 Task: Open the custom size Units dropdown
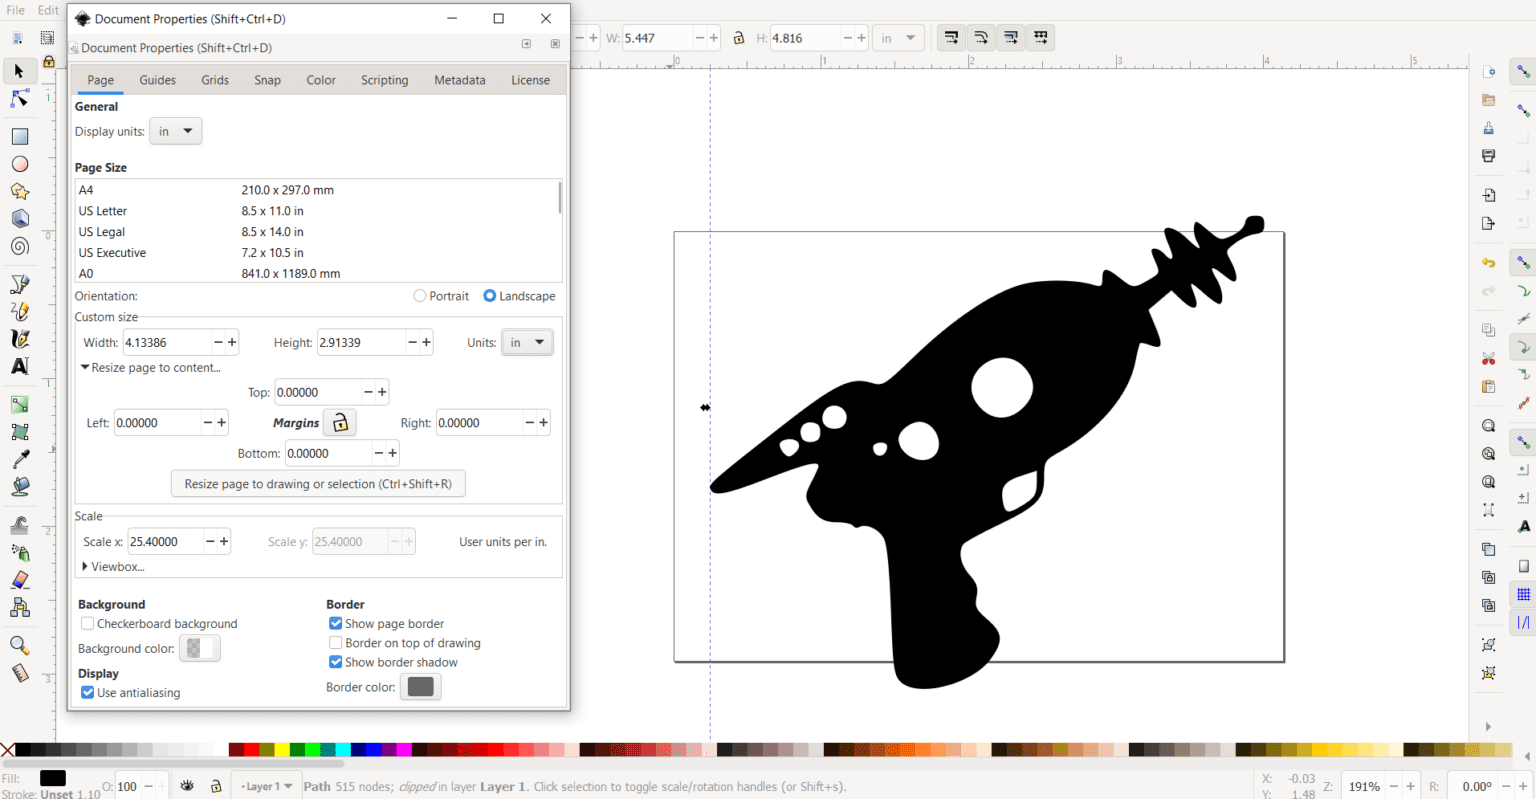[527, 341]
